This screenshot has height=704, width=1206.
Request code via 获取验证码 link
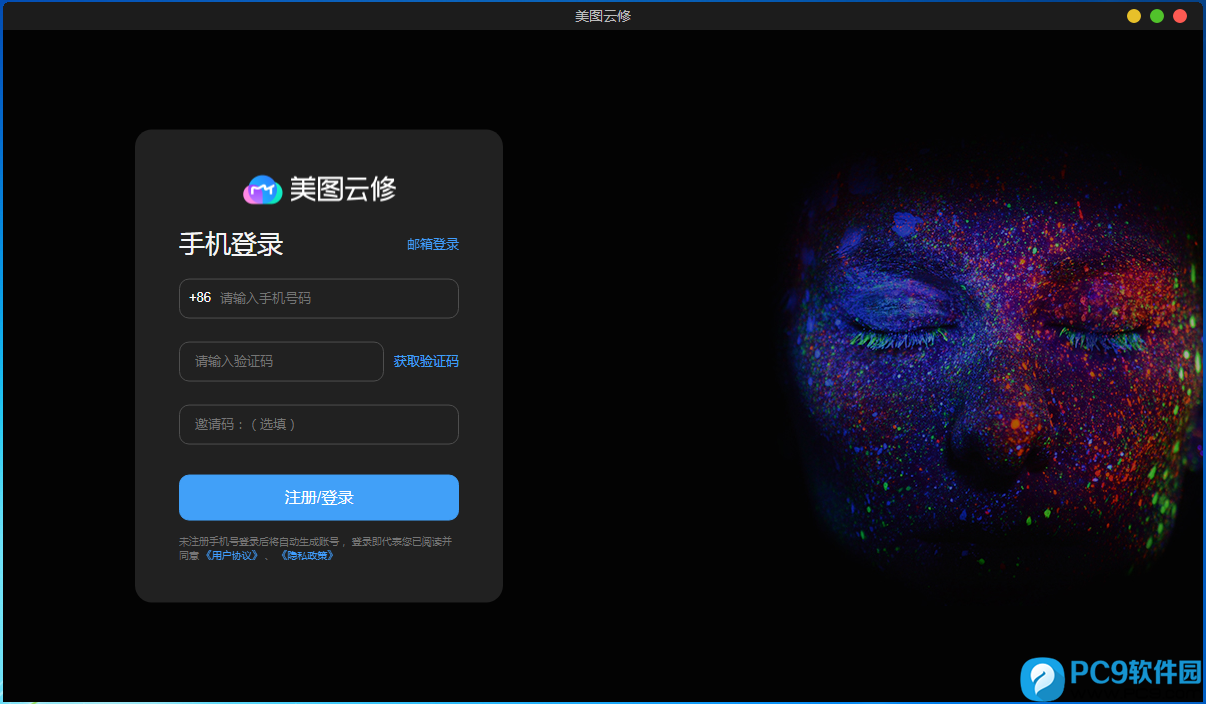[x=426, y=361]
